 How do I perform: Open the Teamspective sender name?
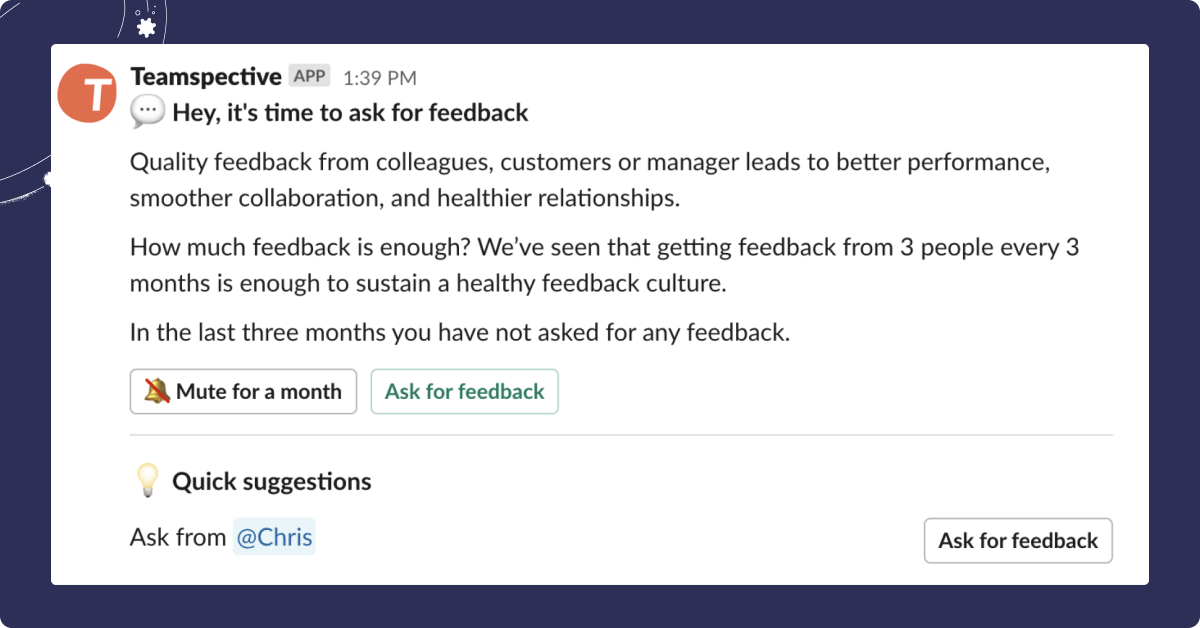(206, 77)
